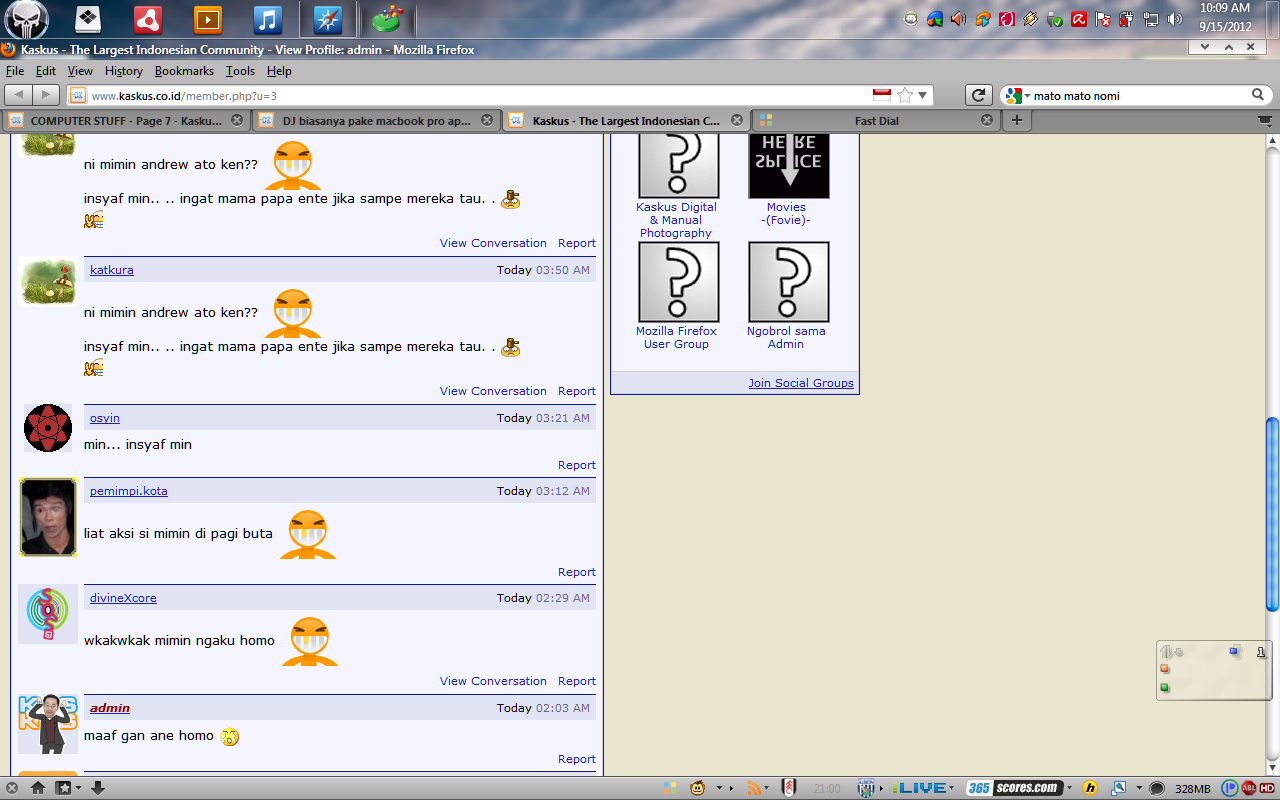The width and height of the screenshot is (1280, 800).
Task: Close the add-on bar with the X
Action: (x=12, y=788)
